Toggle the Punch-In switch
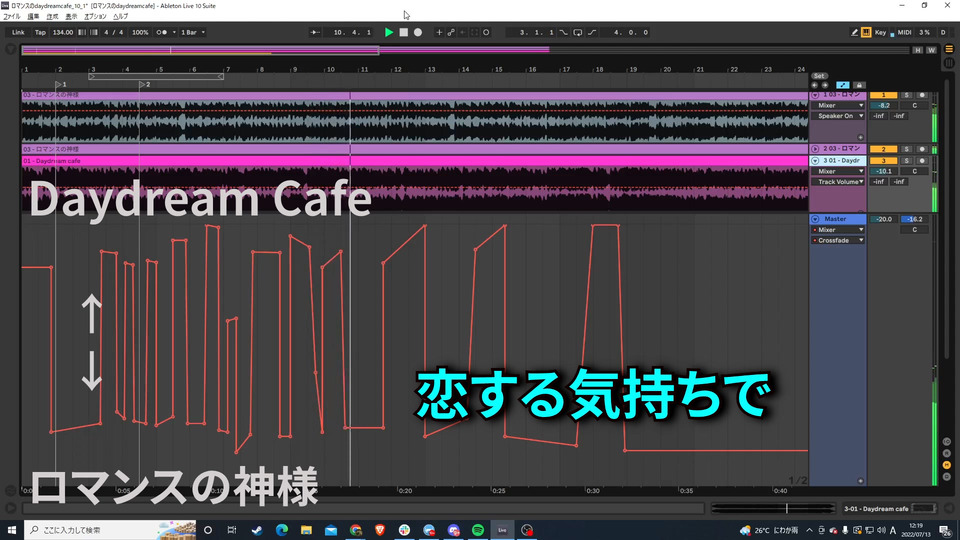 pyautogui.click(x=564, y=32)
